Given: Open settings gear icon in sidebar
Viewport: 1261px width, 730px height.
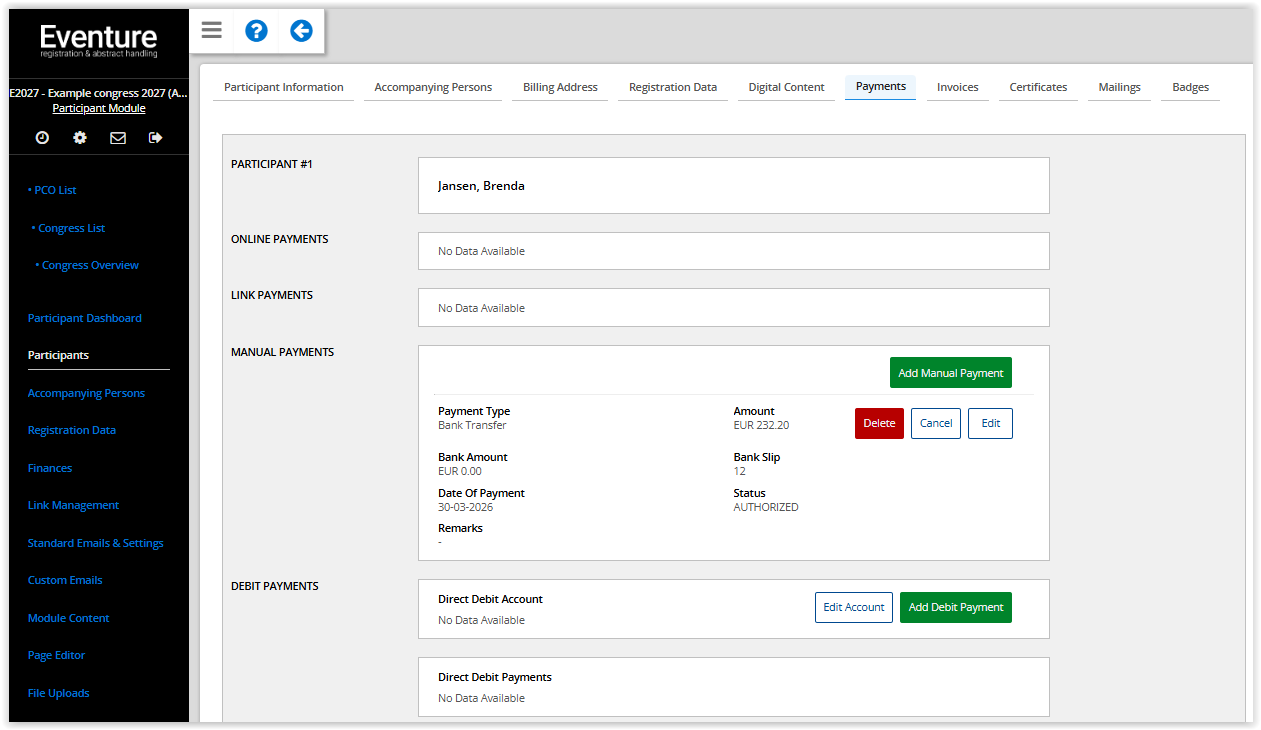Looking at the screenshot, I should point(80,138).
